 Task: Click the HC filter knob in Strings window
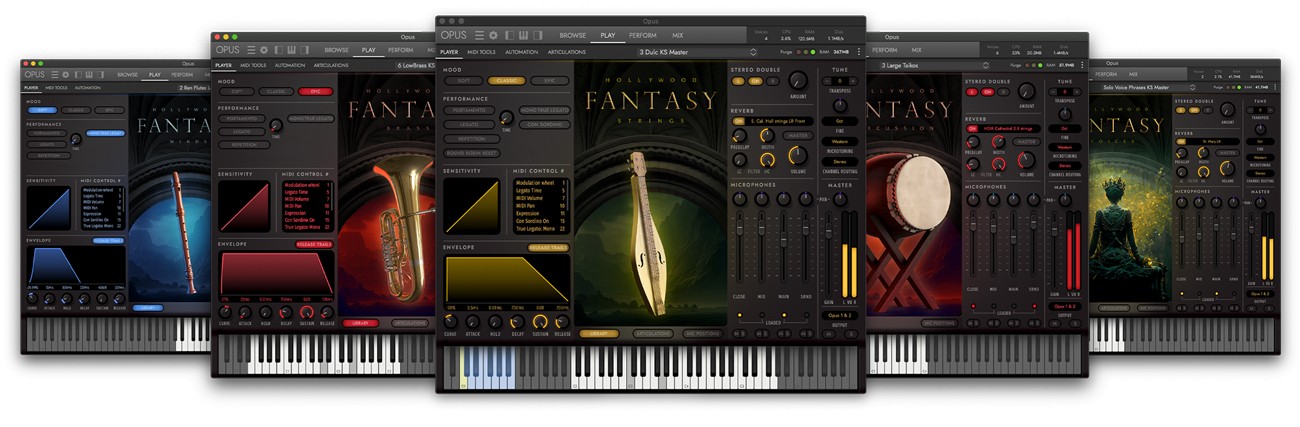pyautogui.click(x=767, y=160)
